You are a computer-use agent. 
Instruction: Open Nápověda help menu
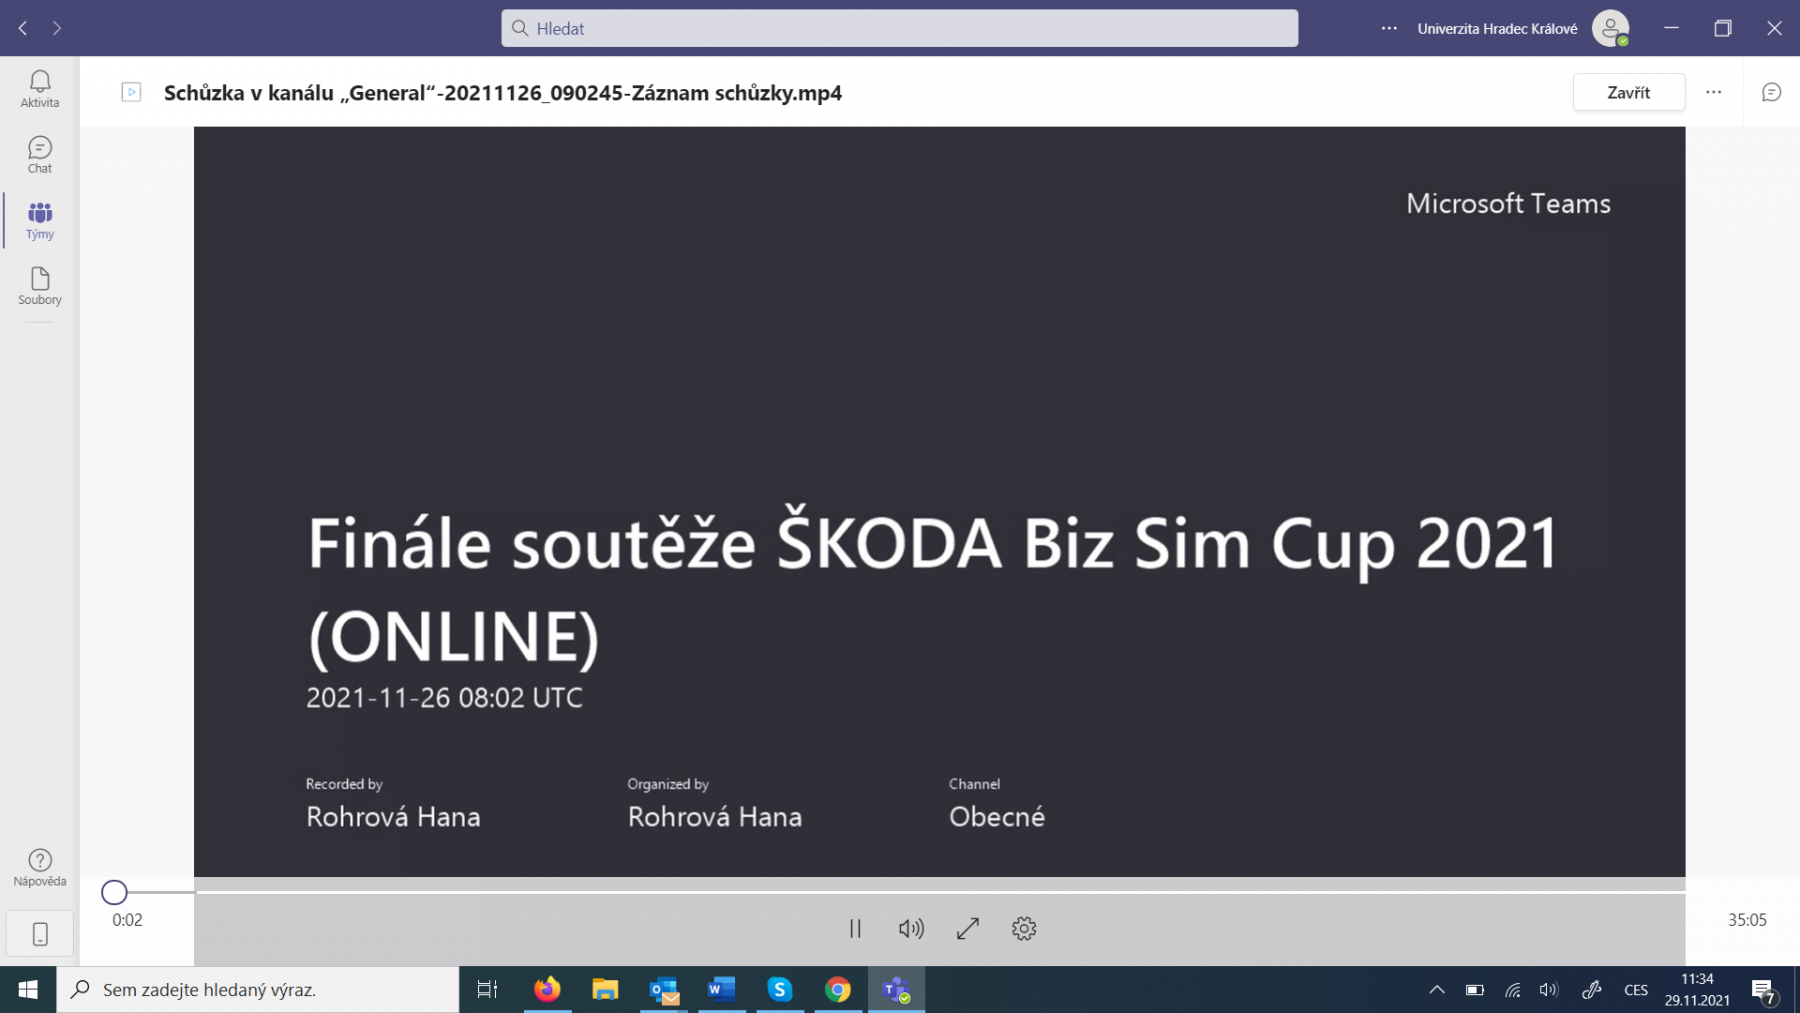tap(40, 866)
